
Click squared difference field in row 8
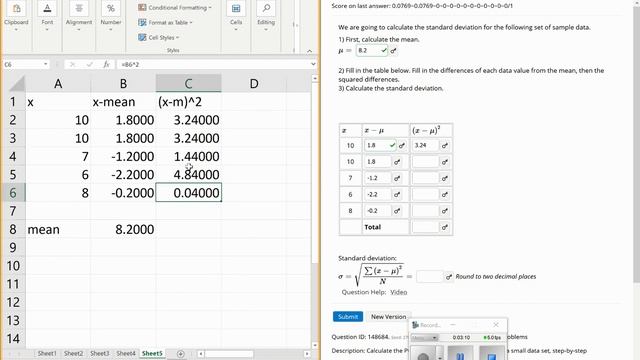[x=425, y=211]
